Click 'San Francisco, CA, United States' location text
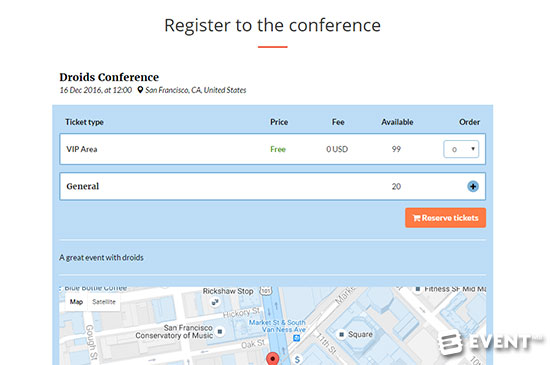 (196, 90)
